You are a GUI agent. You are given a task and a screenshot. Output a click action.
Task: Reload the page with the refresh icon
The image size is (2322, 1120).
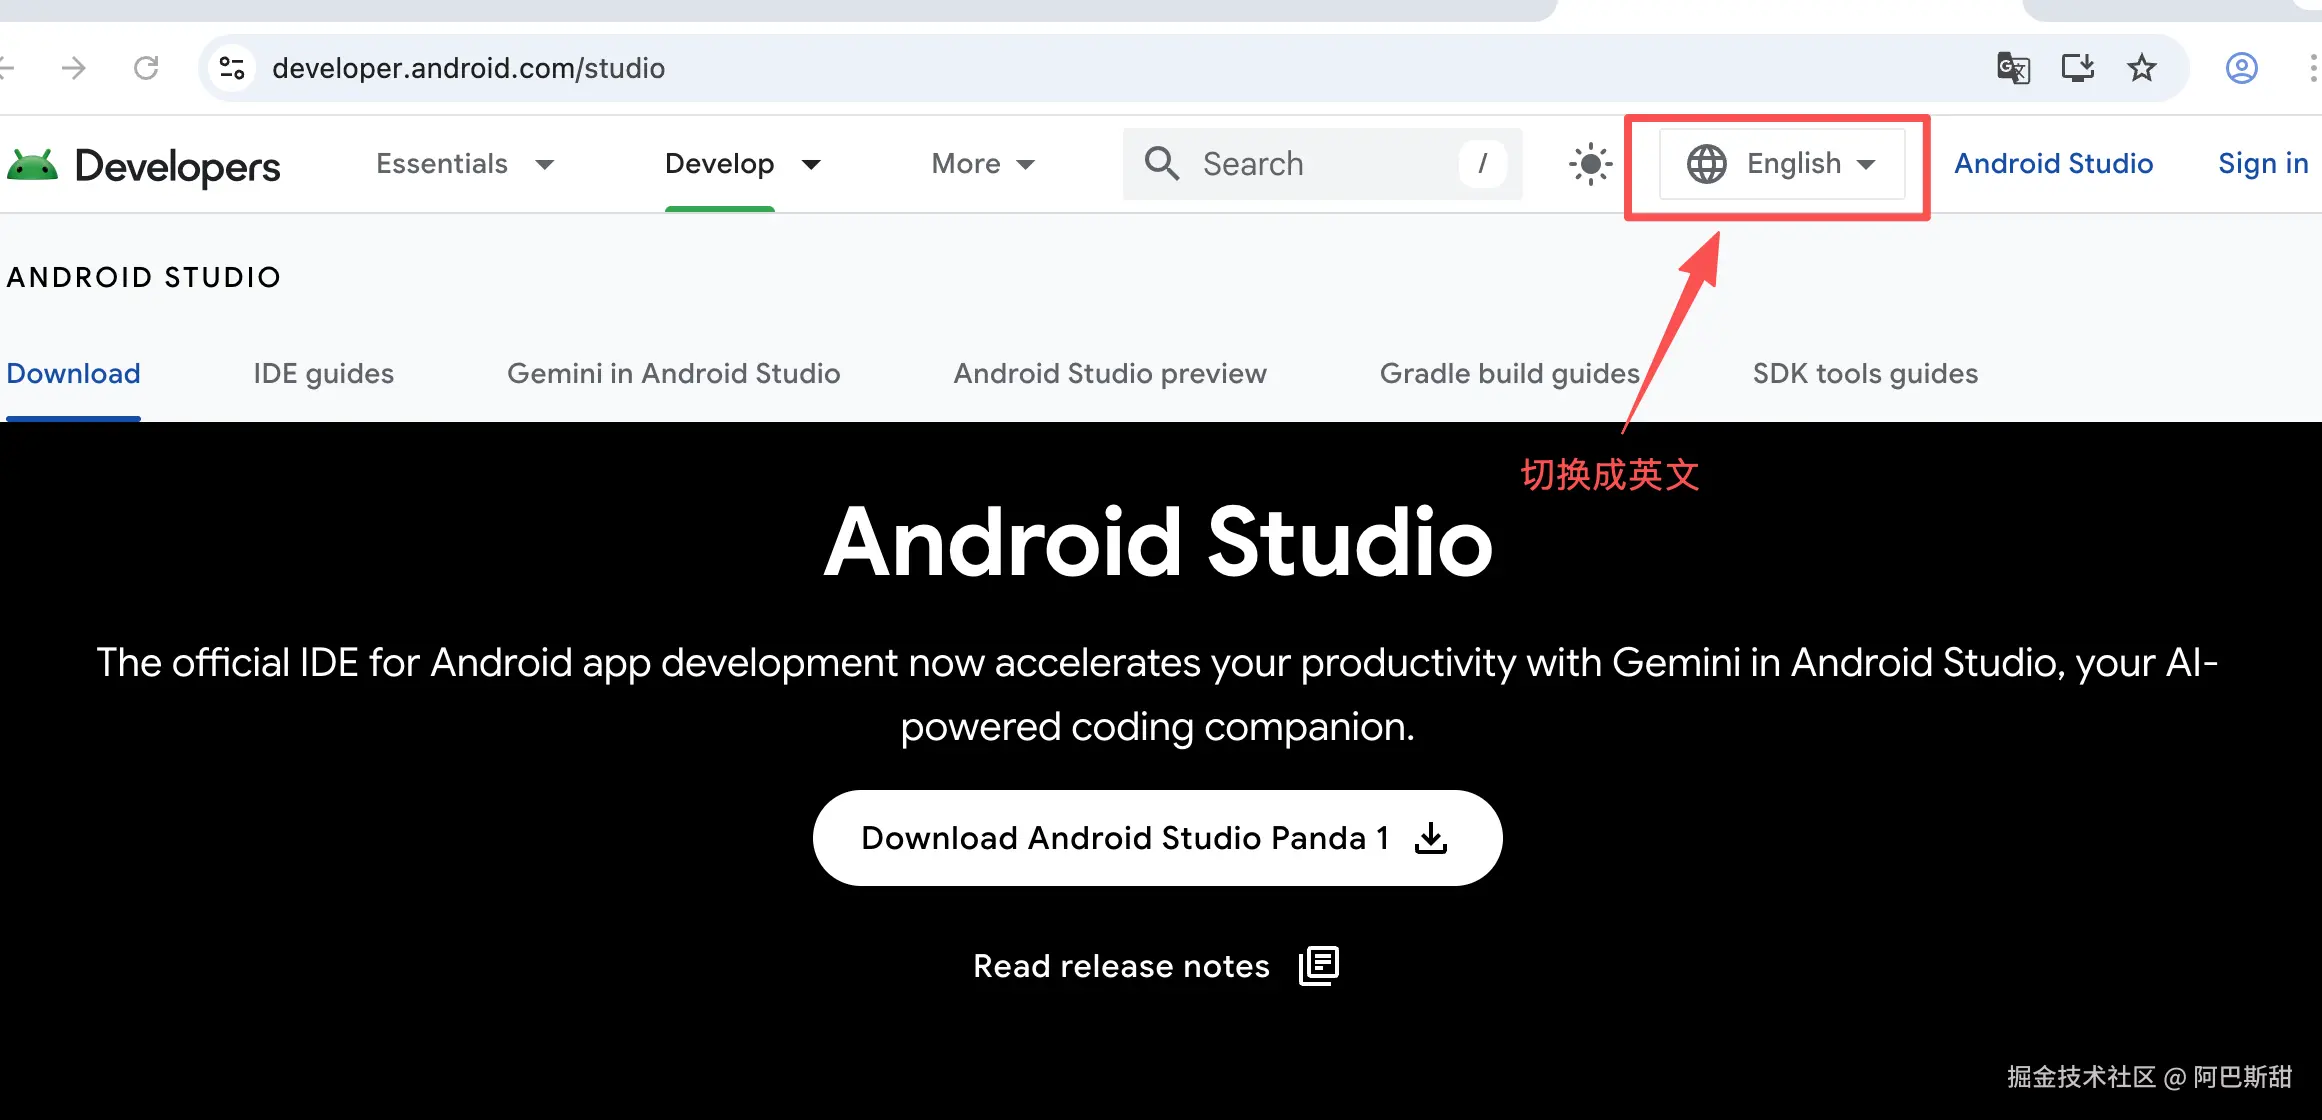click(x=146, y=68)
